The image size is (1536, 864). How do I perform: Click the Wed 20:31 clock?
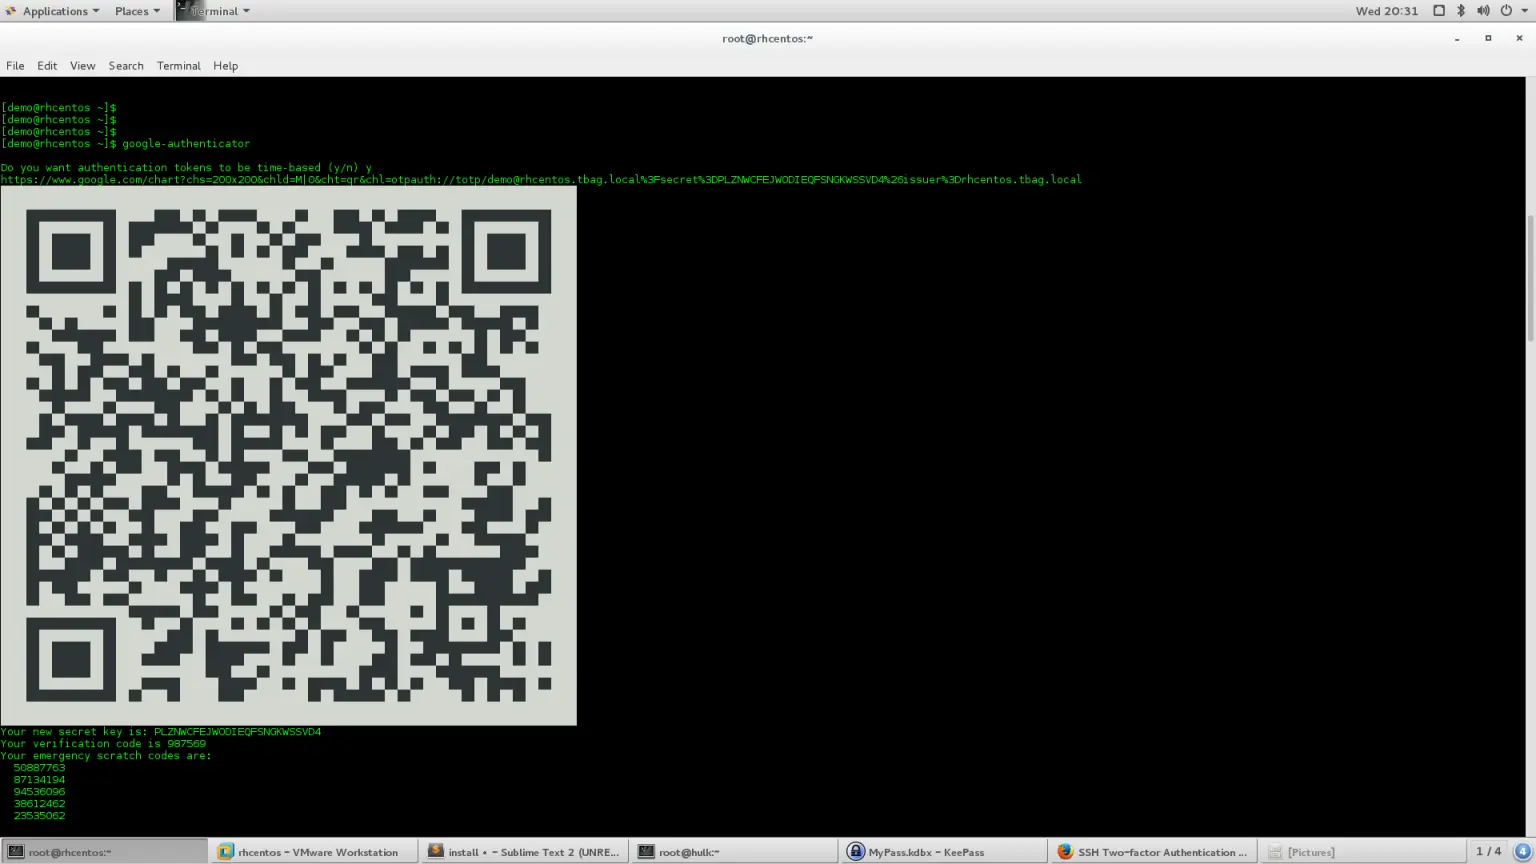pyautogui.click(x=1386, y=11)
